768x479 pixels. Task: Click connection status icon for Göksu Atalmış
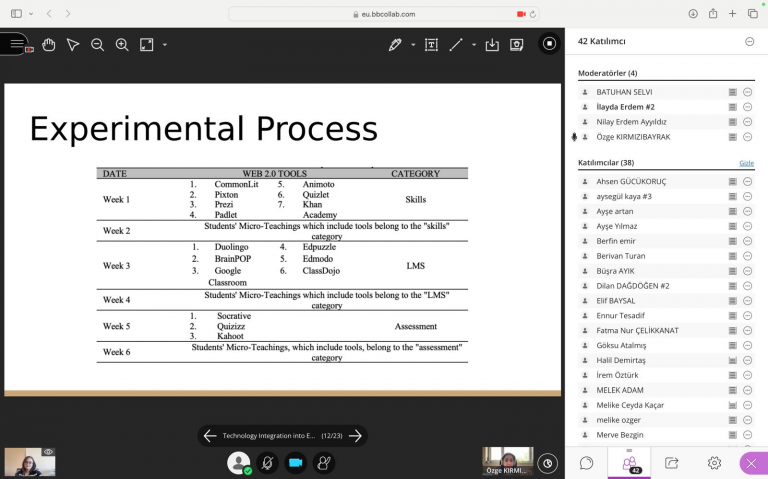tap(732, 345)
